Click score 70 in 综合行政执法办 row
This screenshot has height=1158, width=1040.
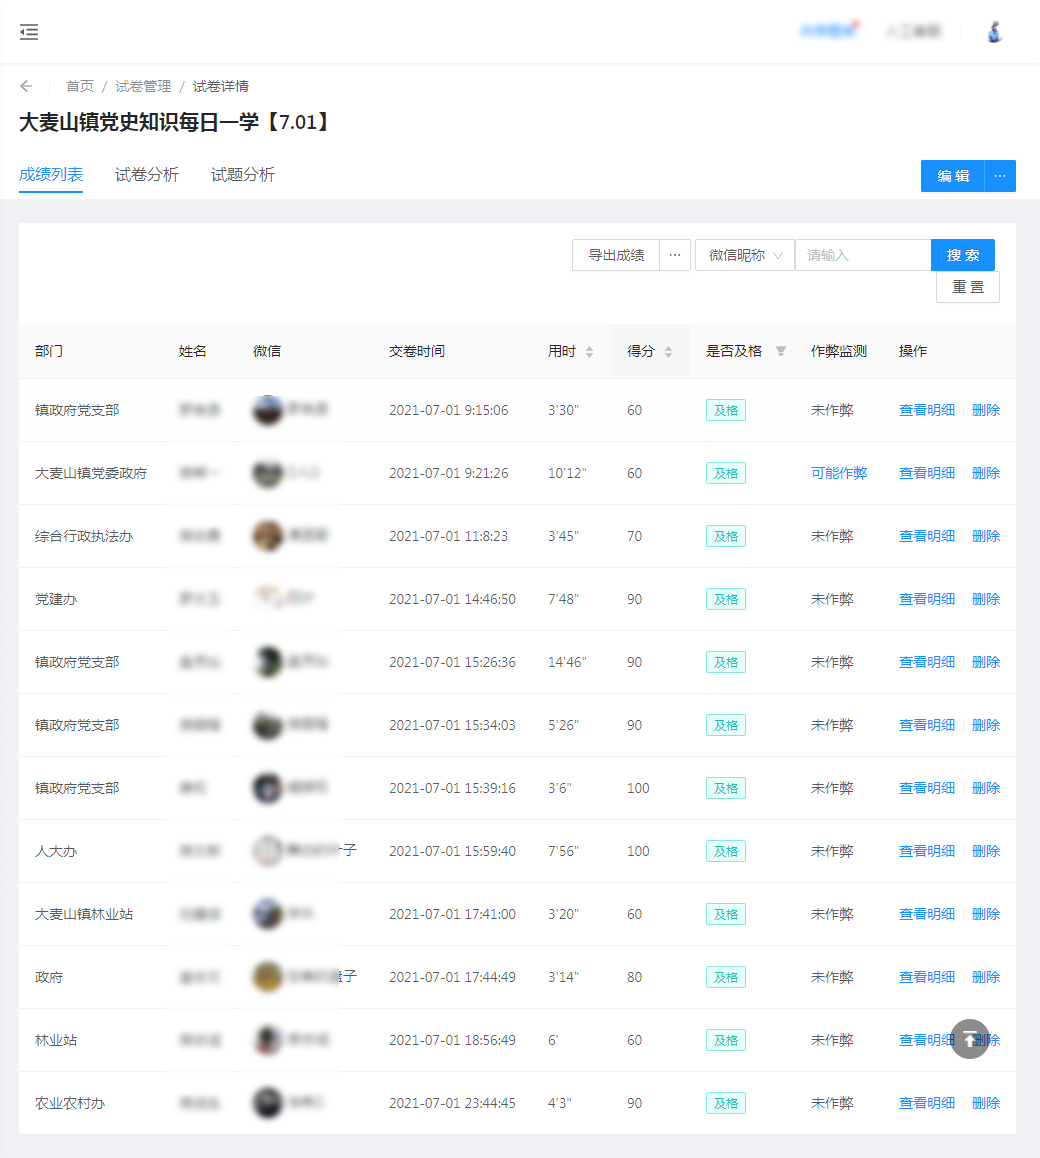(634, 536)
